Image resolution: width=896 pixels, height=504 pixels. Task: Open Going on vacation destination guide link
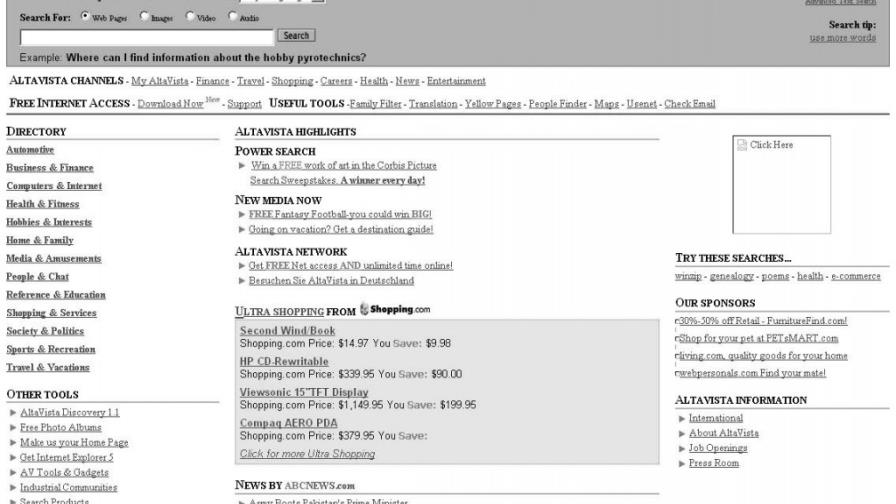pos(341,230)
